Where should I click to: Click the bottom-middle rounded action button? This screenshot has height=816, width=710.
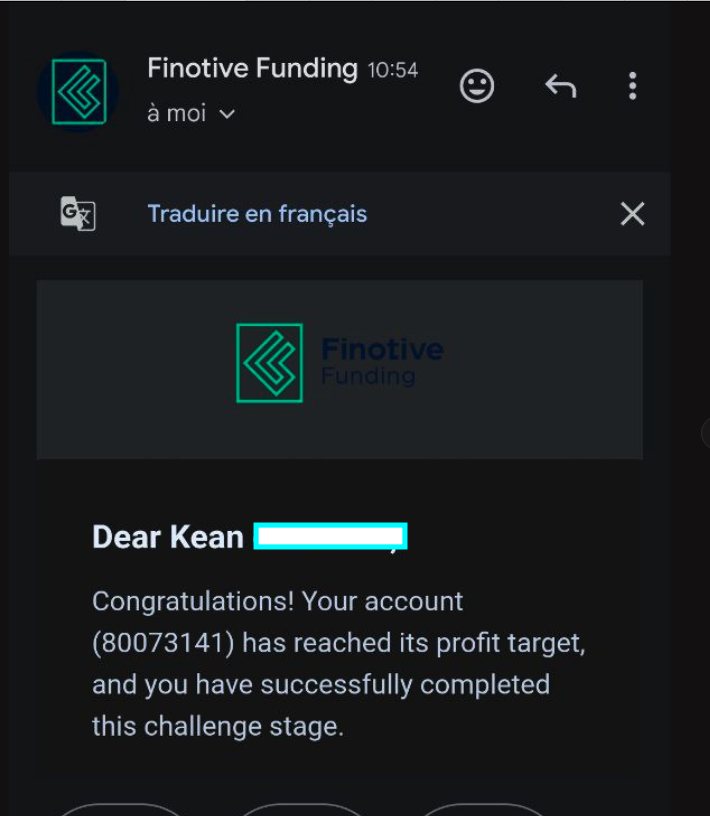click(302, 809)
